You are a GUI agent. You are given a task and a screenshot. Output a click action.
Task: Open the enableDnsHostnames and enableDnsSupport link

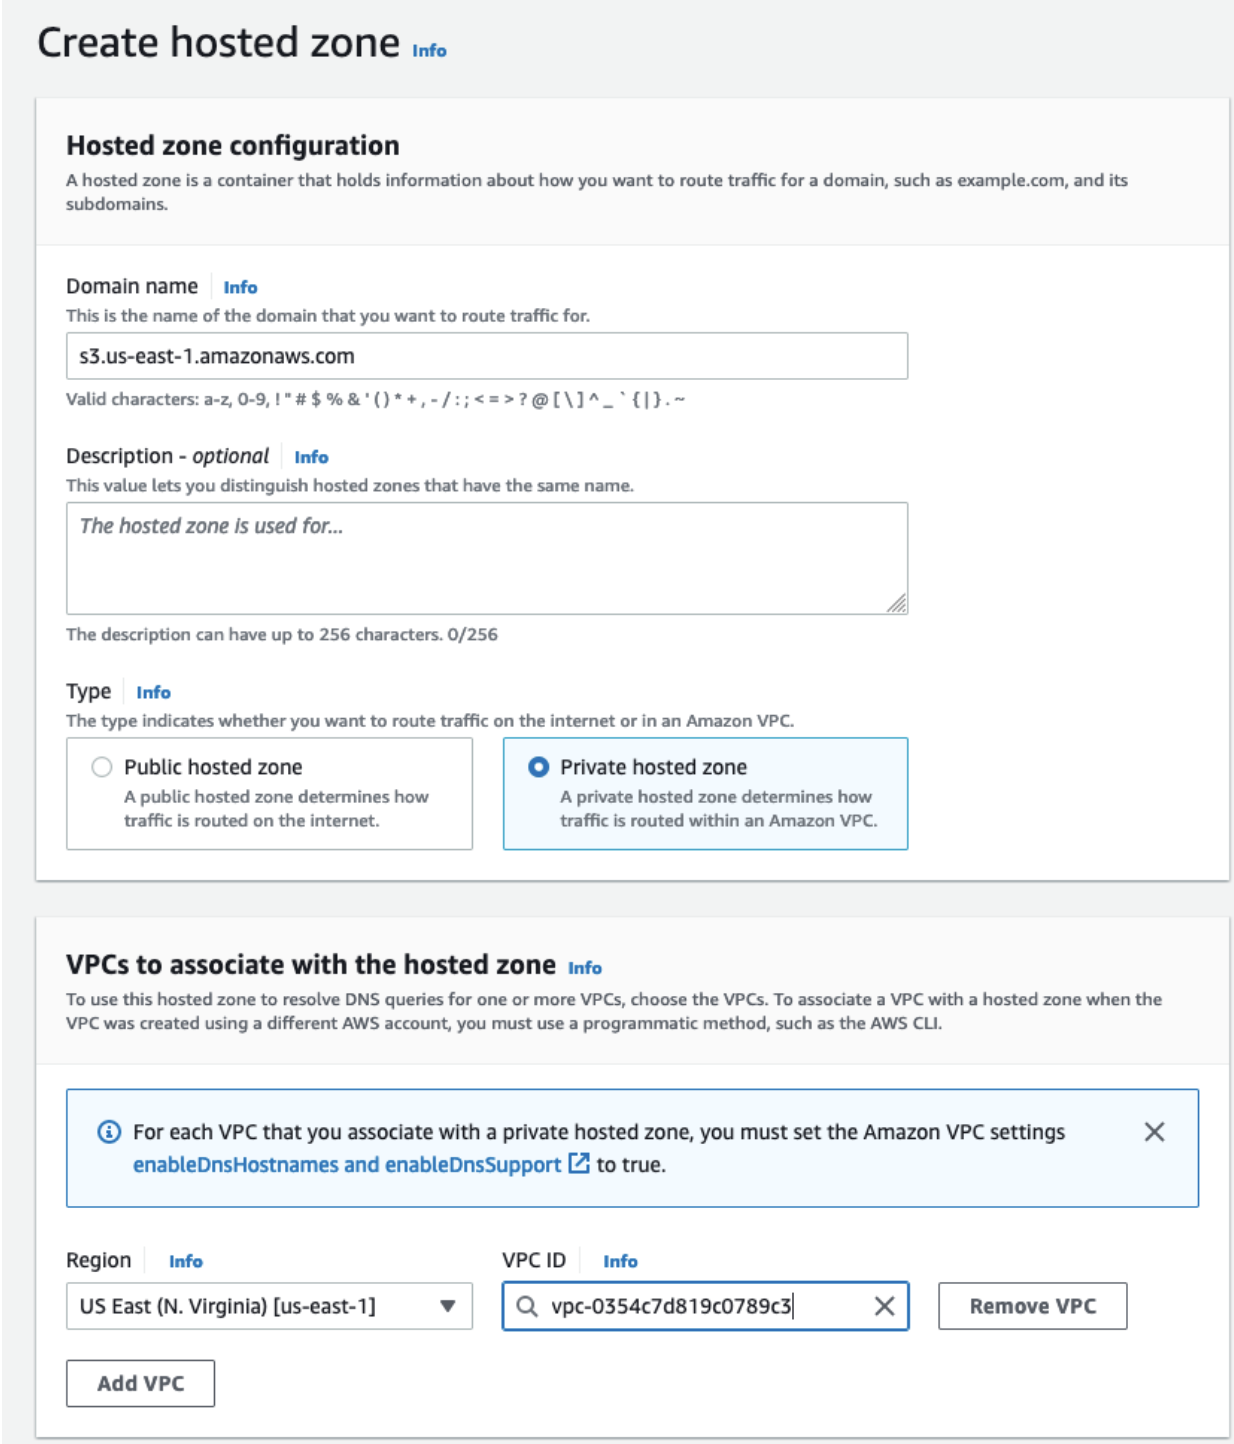[x=347, y=1165]
